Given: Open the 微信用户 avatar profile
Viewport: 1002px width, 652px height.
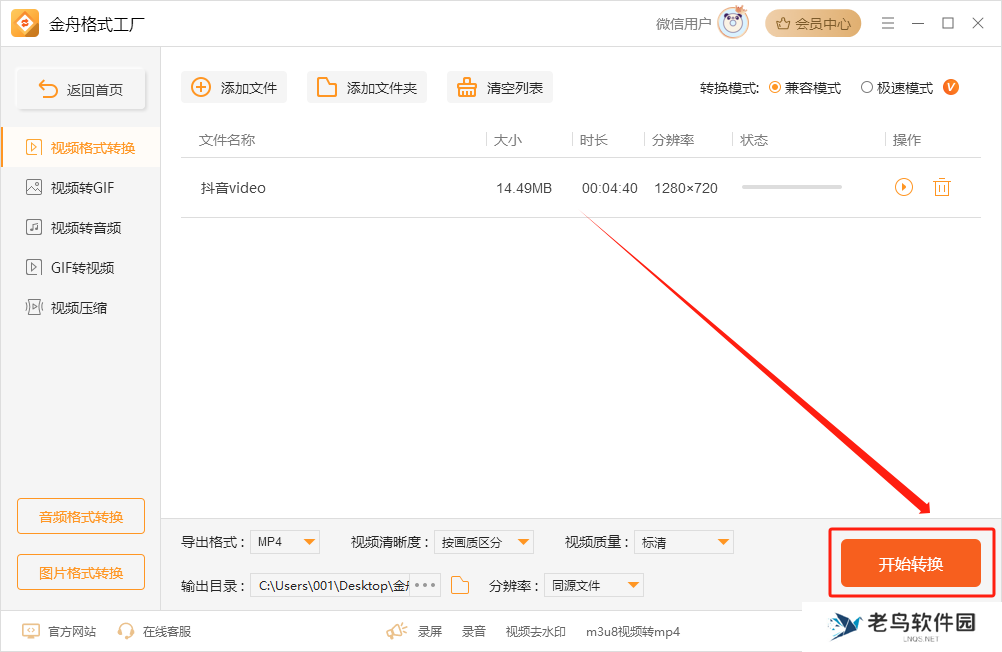Looking at the screenshot, I should [x=732, y=22].
